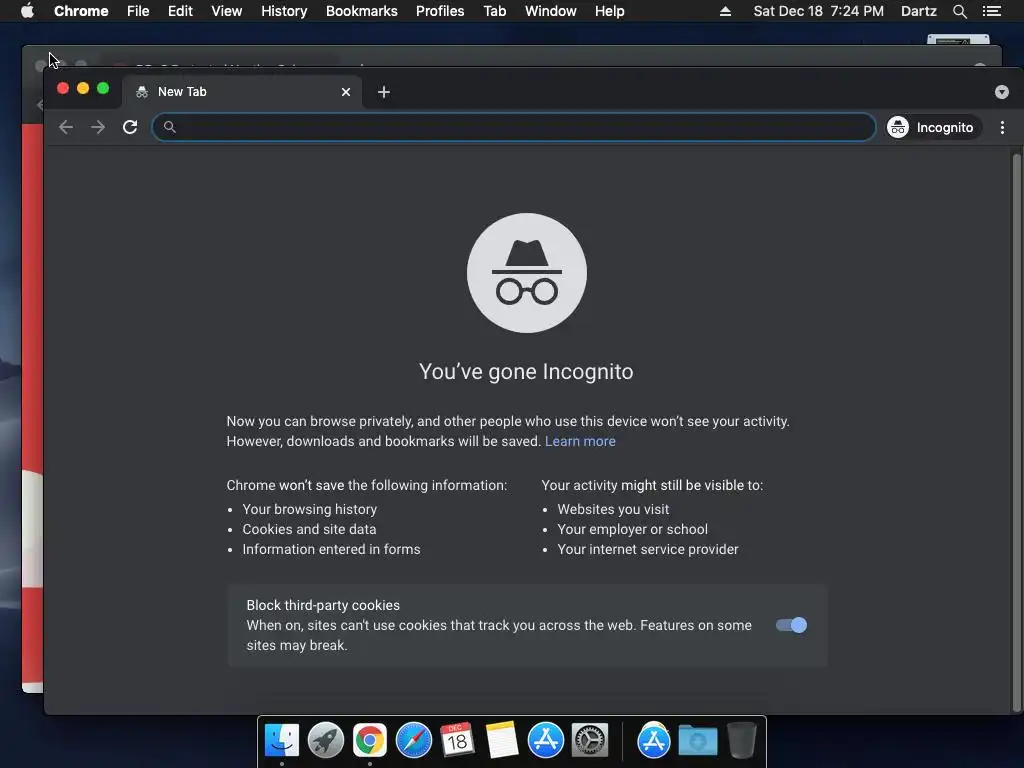The image size is (1024, 768).
Task: Open Notification Center list icon
Action: [991, 11]
